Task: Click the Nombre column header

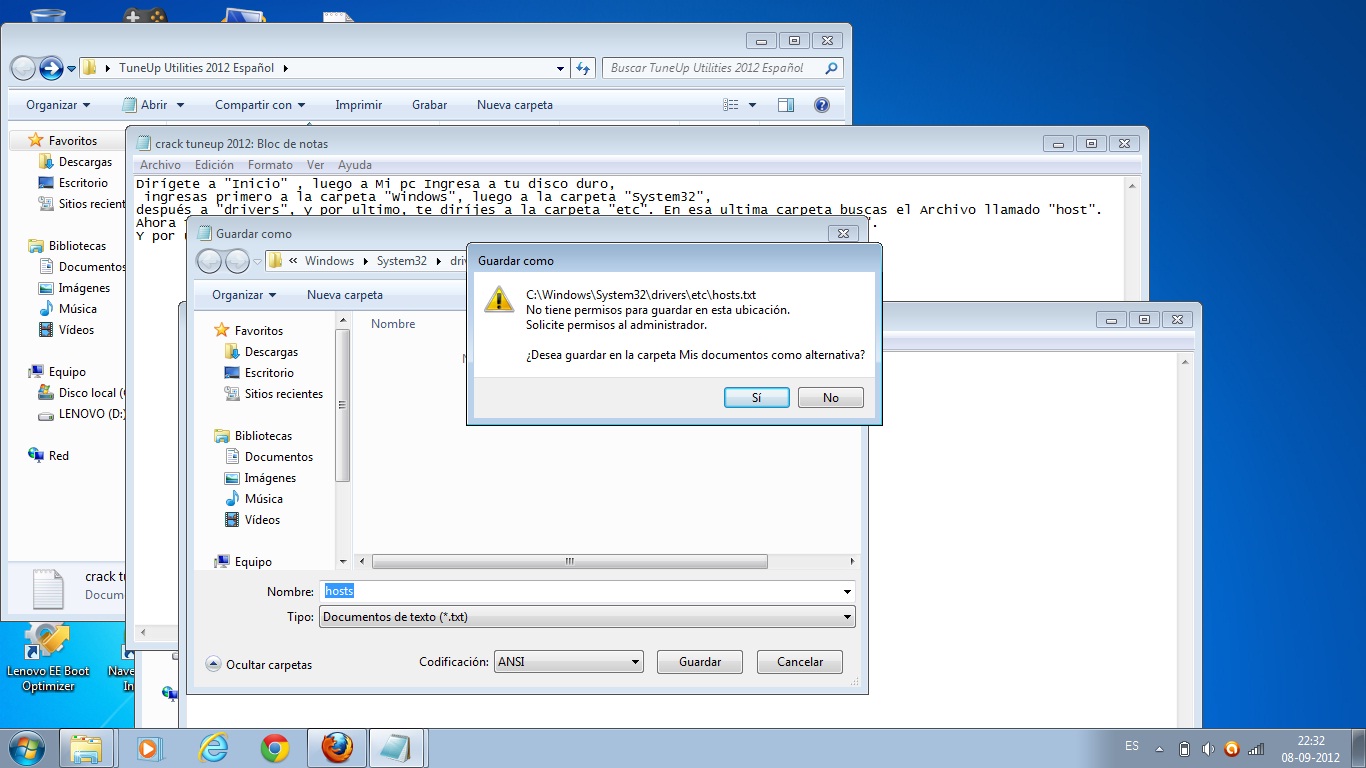Action: pyautogui.click(x=393, y=324)
